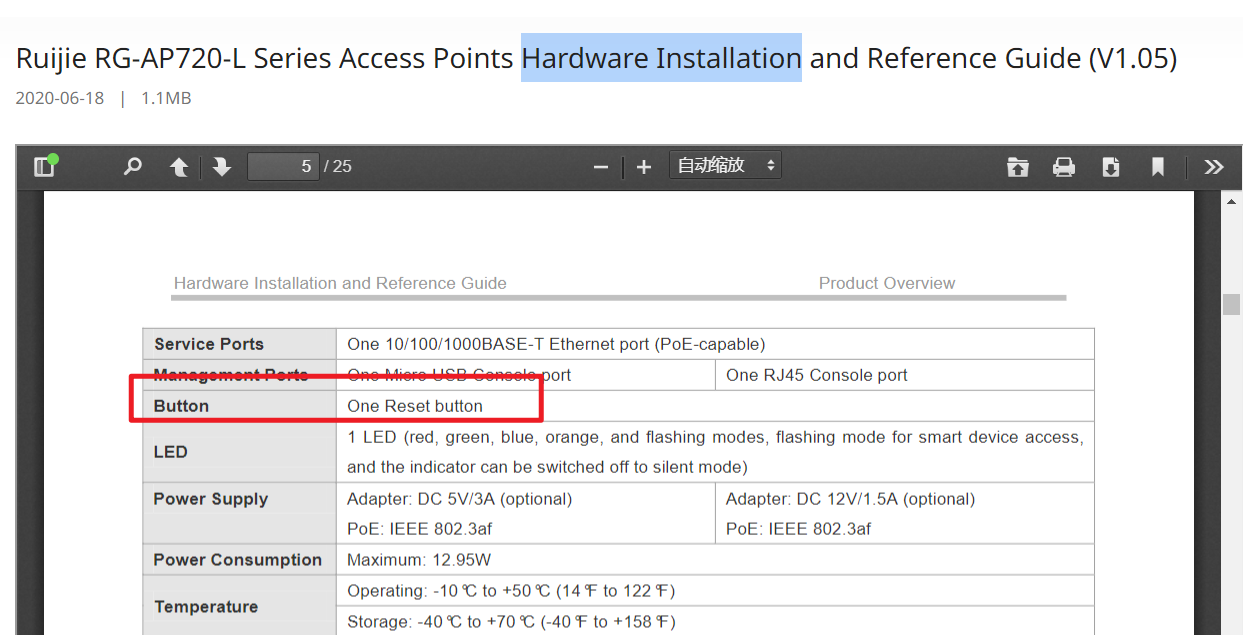
Task: Click the 'Maximum: 12.95W' value
Action: tap(419, 560)
